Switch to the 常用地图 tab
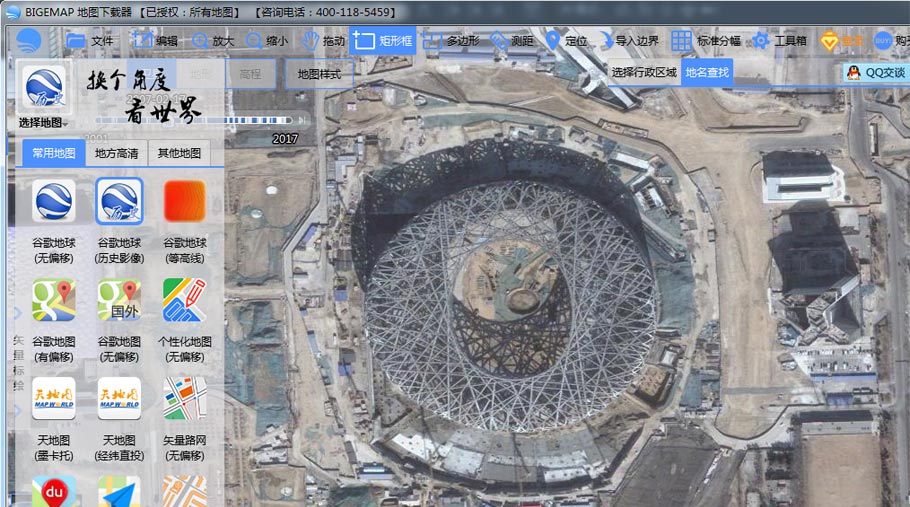 coord(53,153)
